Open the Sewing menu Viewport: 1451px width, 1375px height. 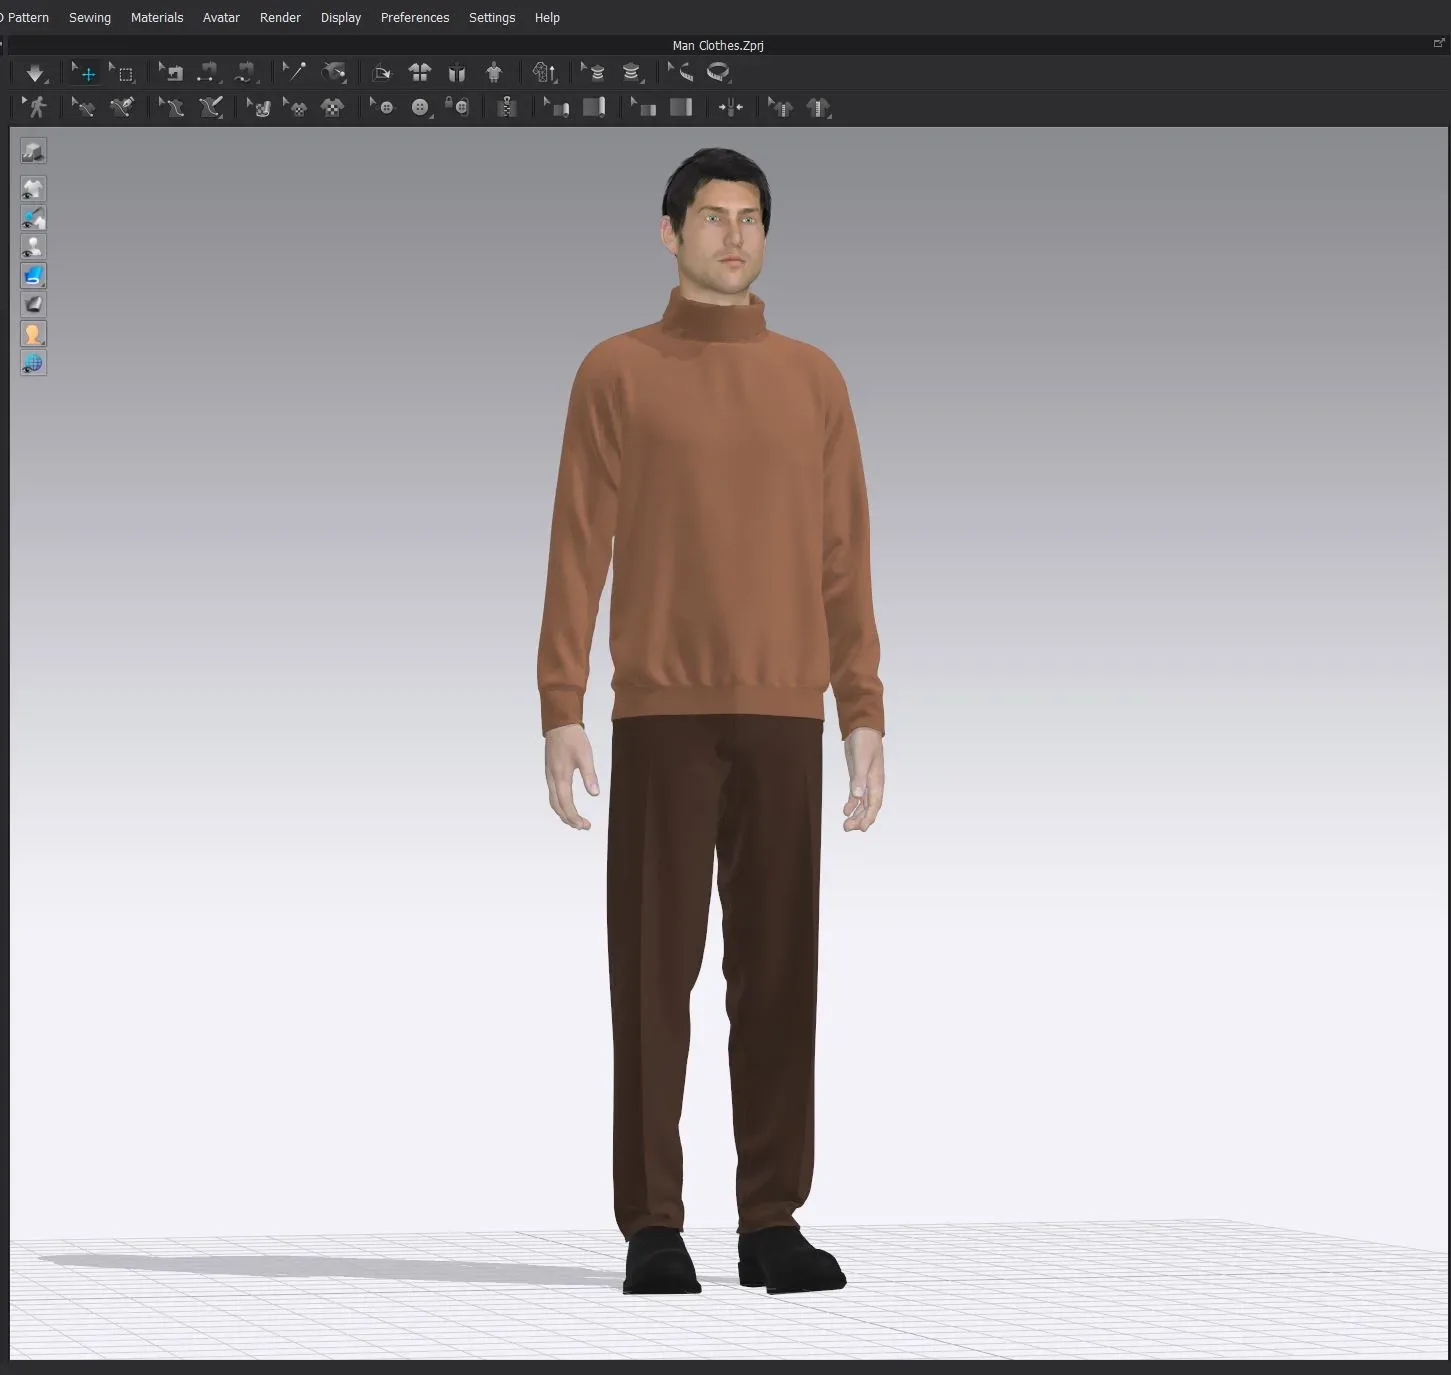(90, 17)
